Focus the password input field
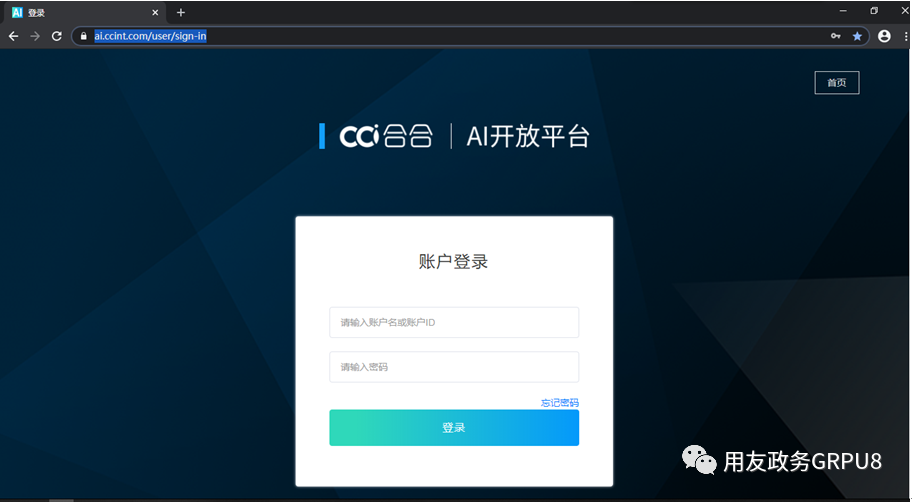Screen dimensions: 912x502 (x=454, y=367)
